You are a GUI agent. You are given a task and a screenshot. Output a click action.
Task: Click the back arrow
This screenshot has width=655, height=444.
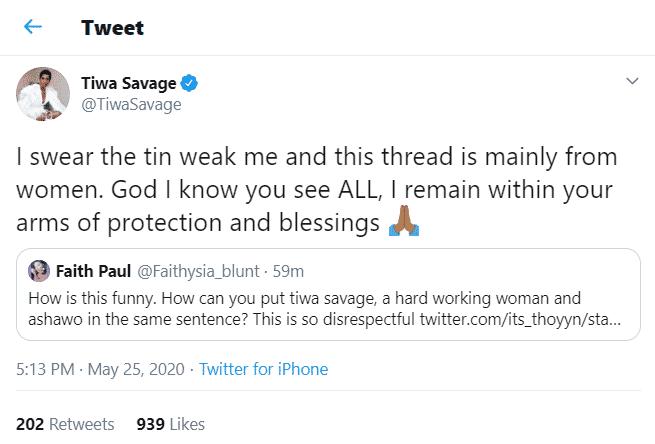coord(33,27)
